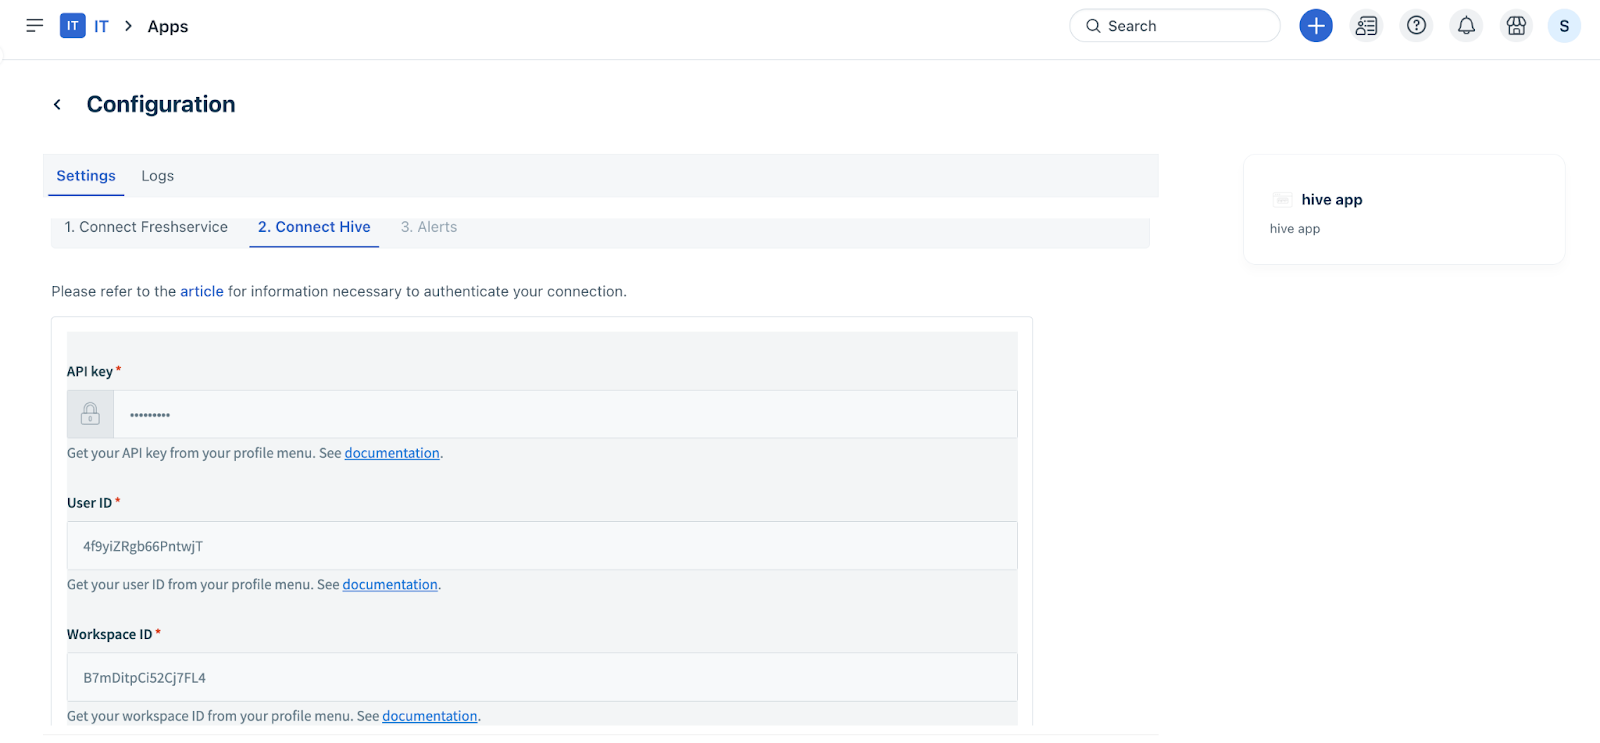Focus the API key password field

(565, 414)
